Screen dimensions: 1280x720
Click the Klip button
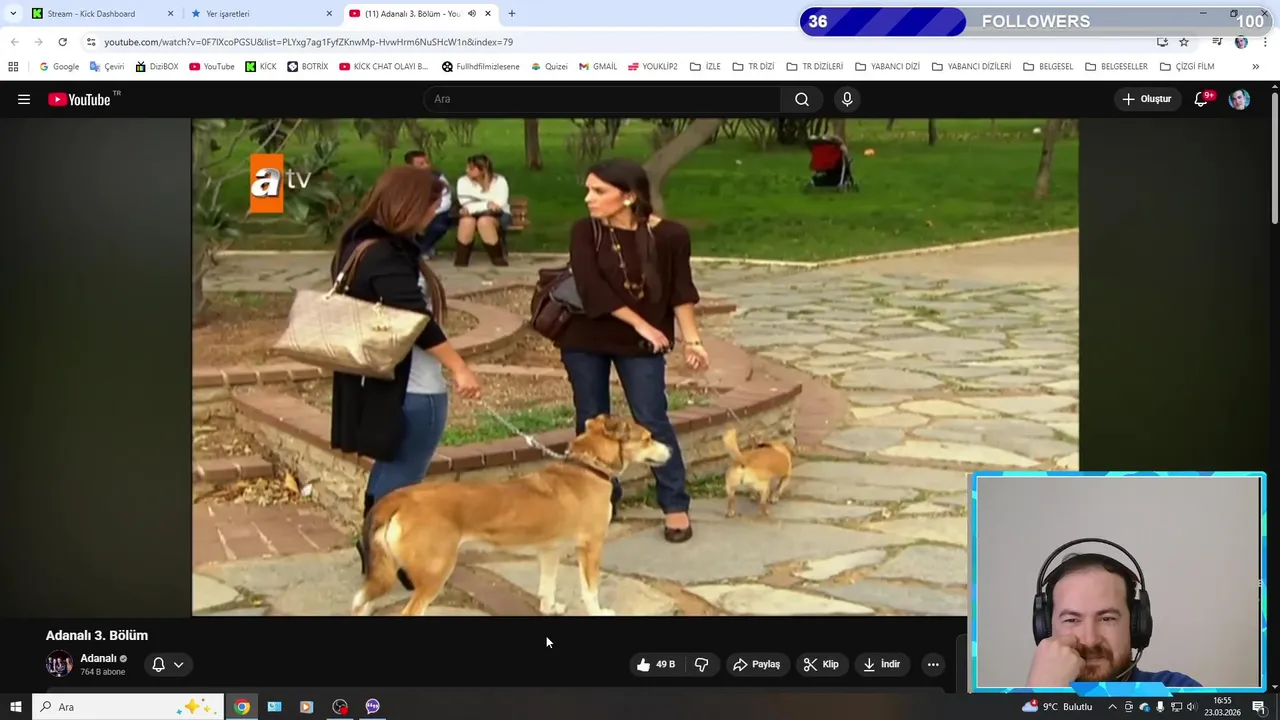pos(821,664)
